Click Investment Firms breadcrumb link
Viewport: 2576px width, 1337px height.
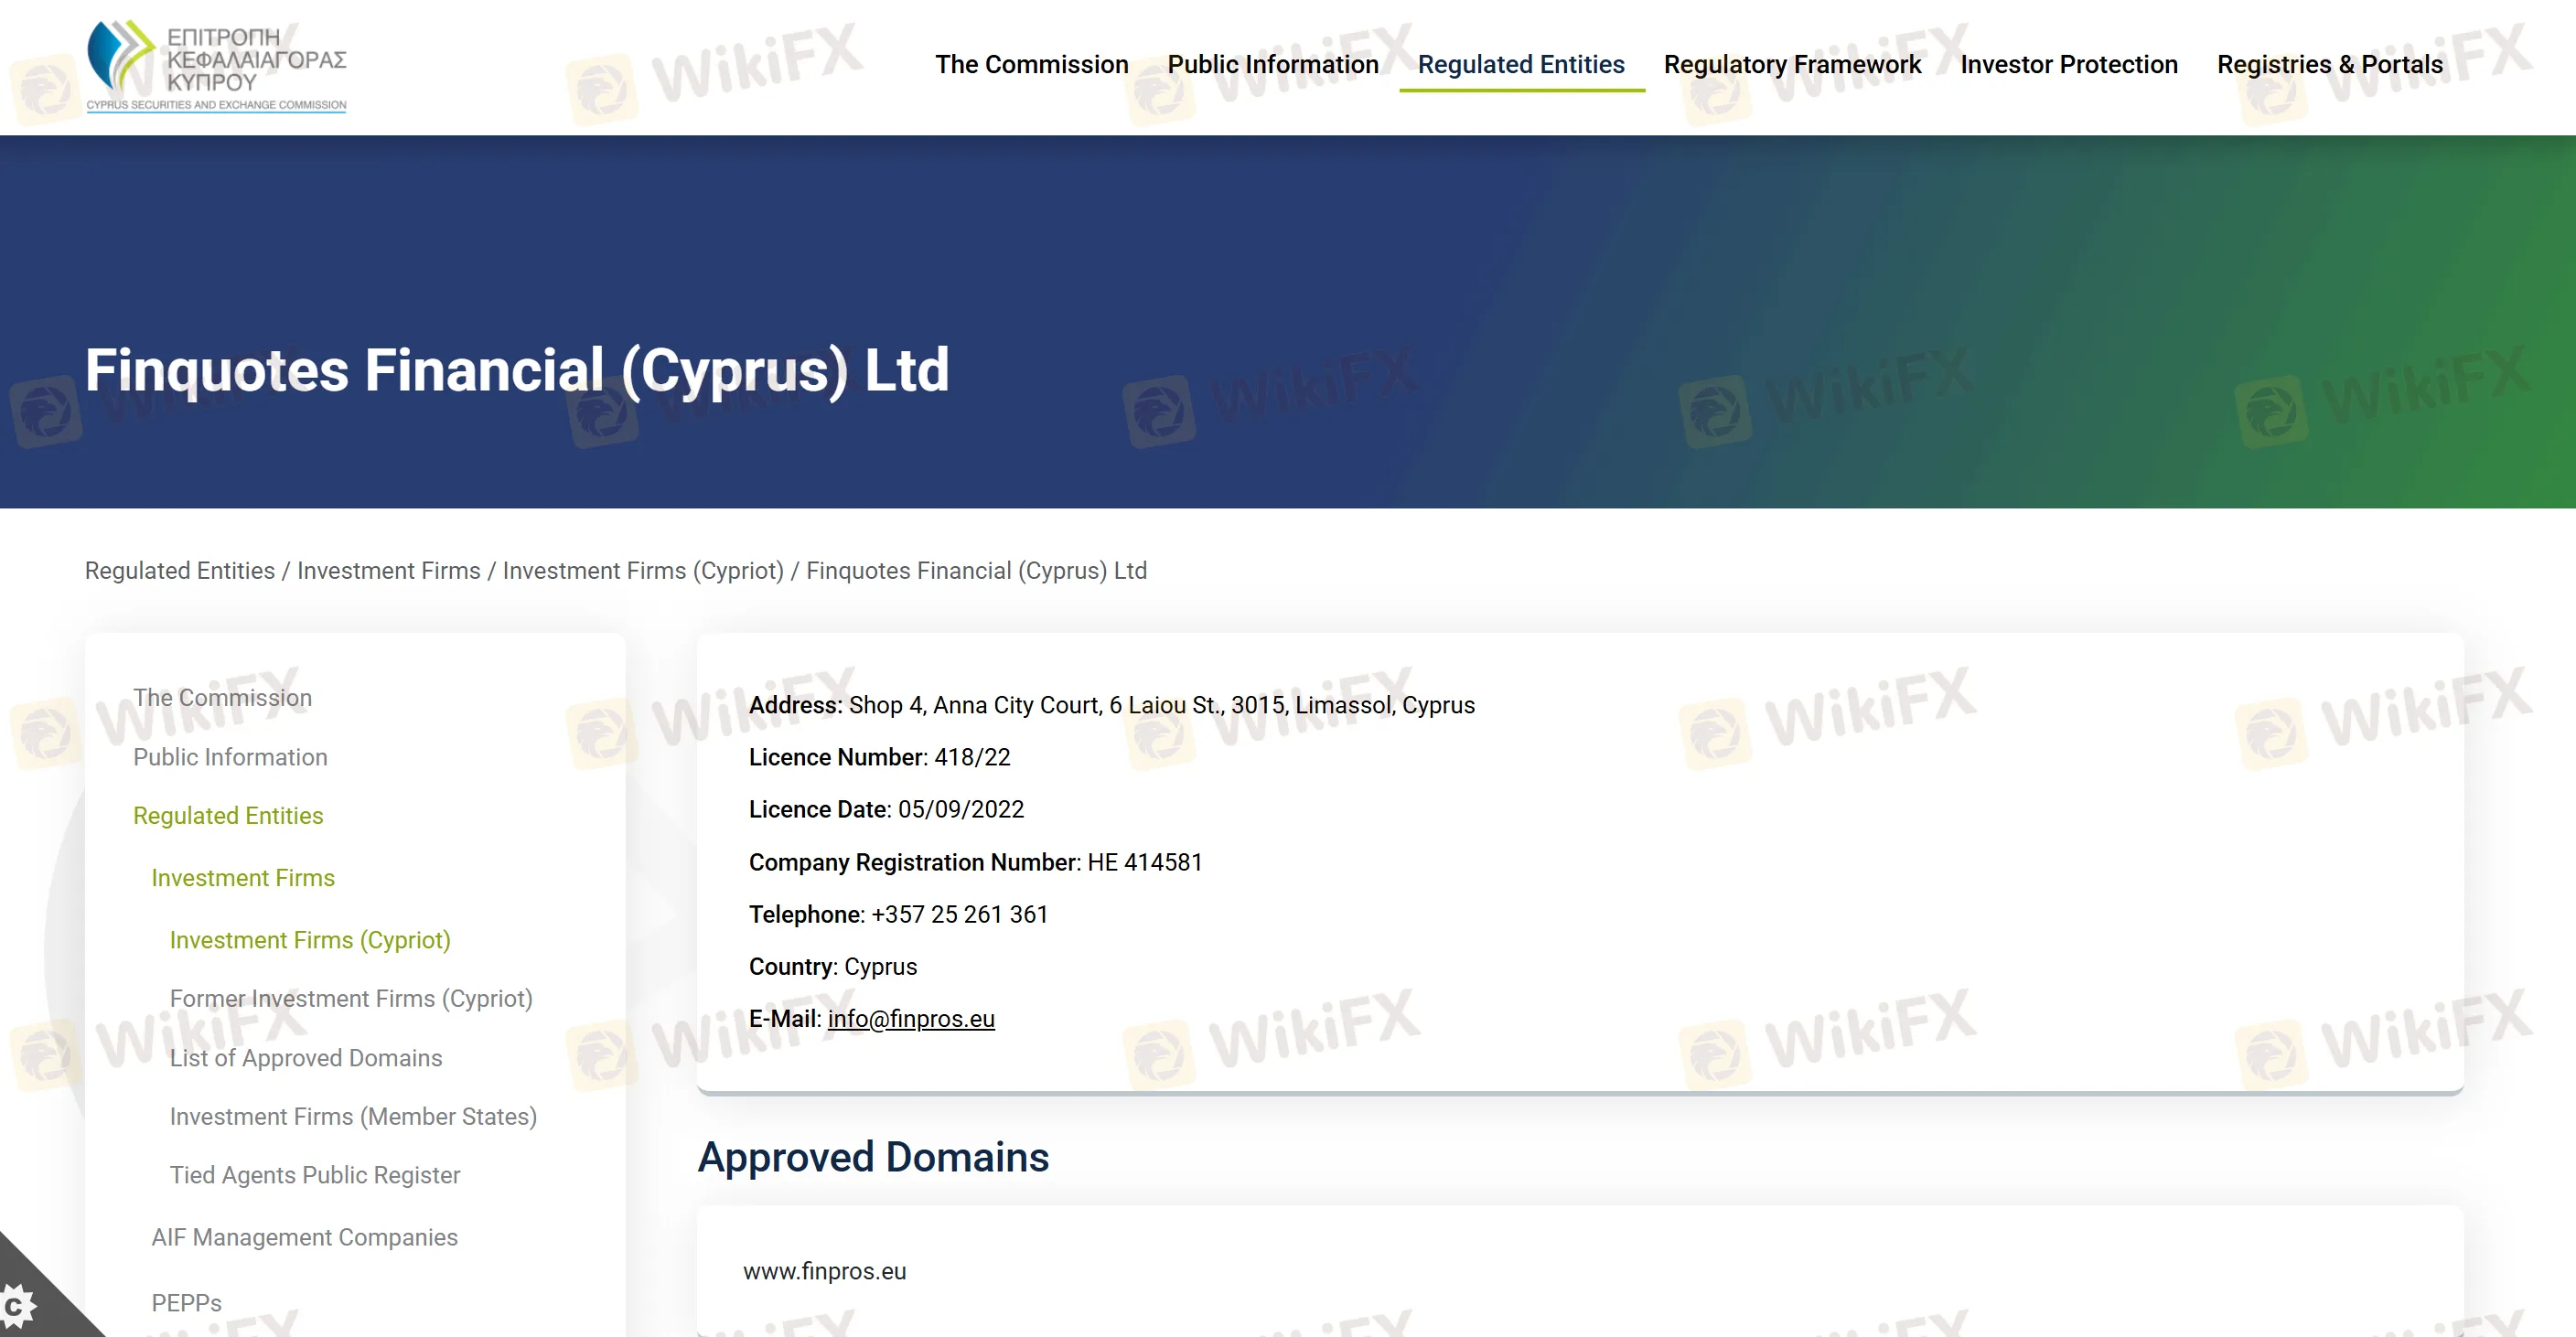tap(388, 571)
